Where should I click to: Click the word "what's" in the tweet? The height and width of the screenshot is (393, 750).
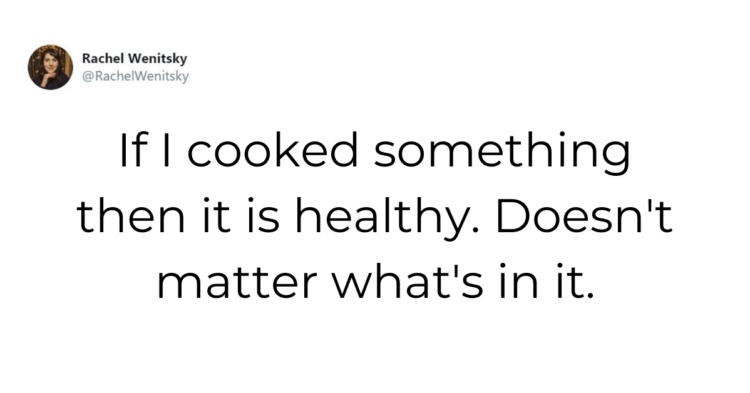(x=407, y=282)
